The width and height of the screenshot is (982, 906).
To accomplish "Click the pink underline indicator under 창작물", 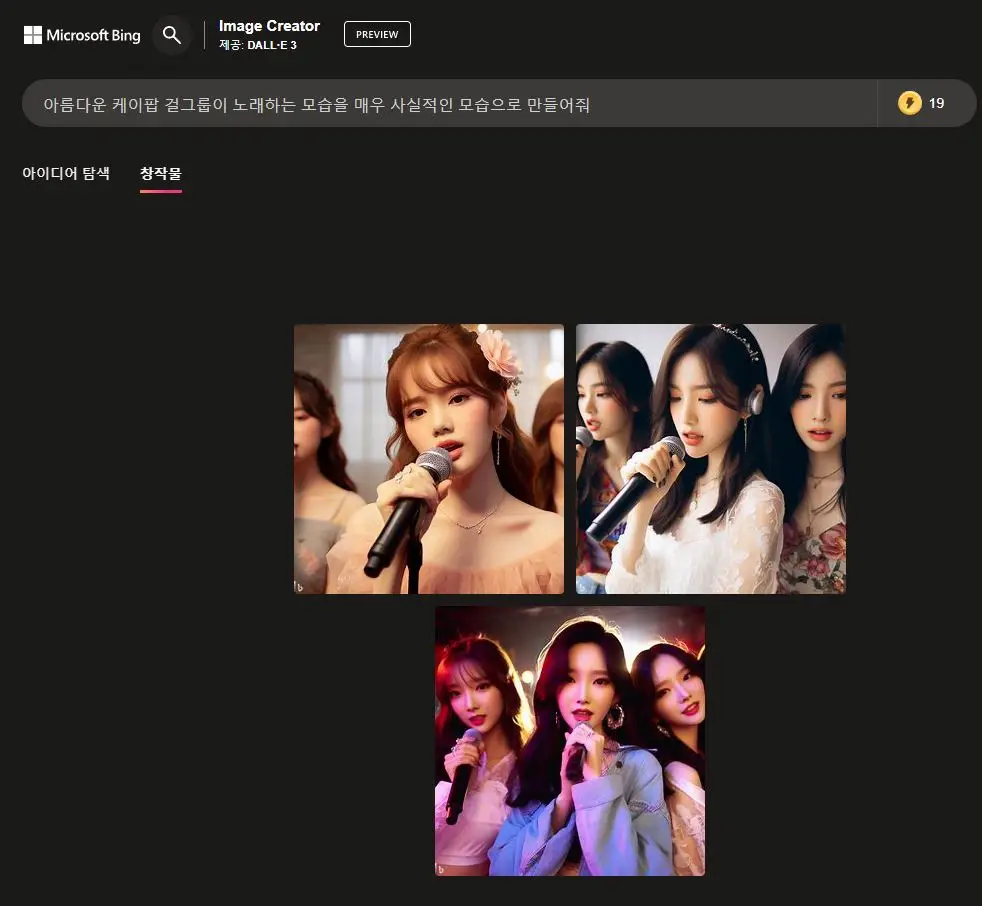I will [160, 190].
